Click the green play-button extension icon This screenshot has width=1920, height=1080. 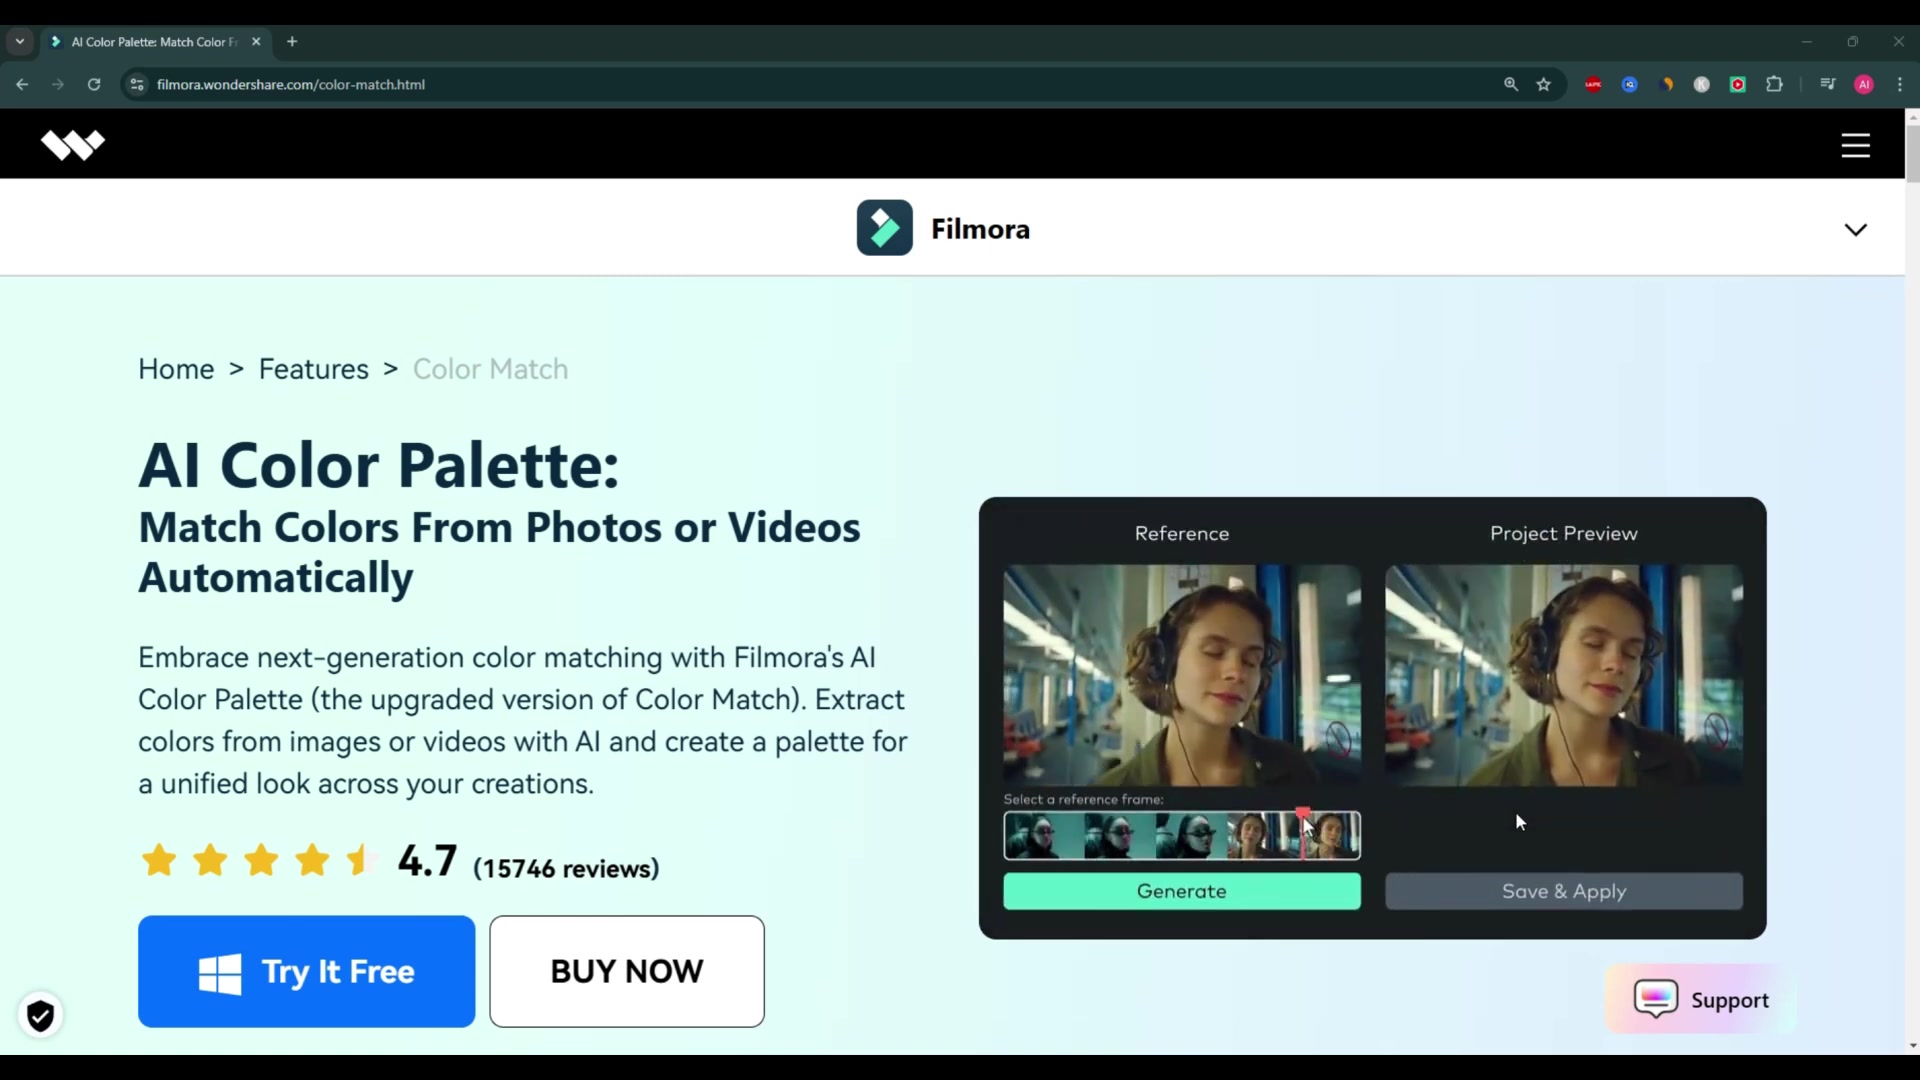(1738, 84)
